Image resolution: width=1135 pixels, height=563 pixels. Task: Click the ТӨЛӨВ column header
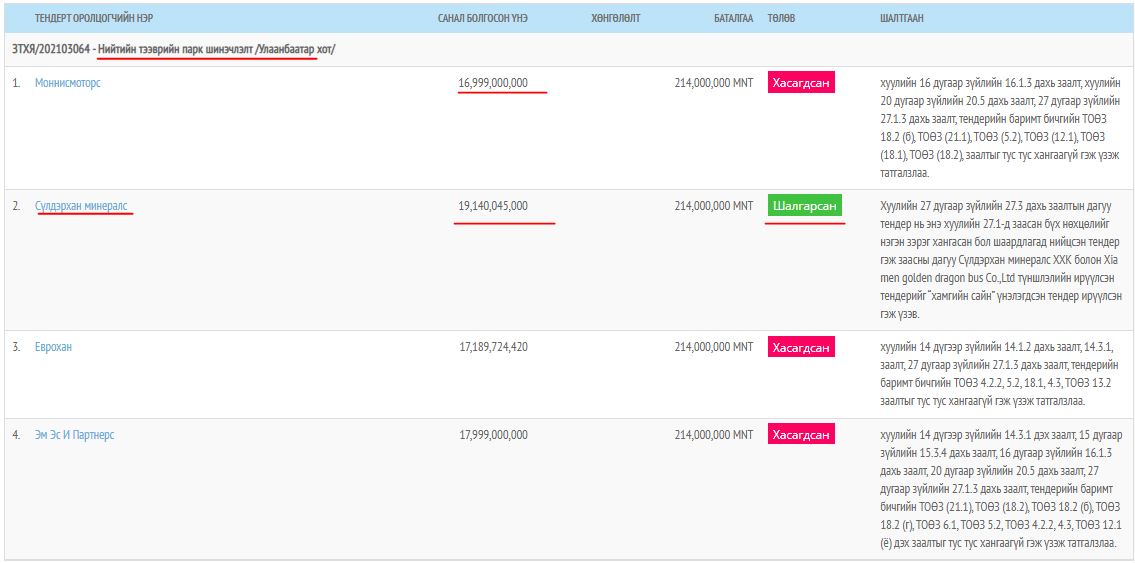781,18
